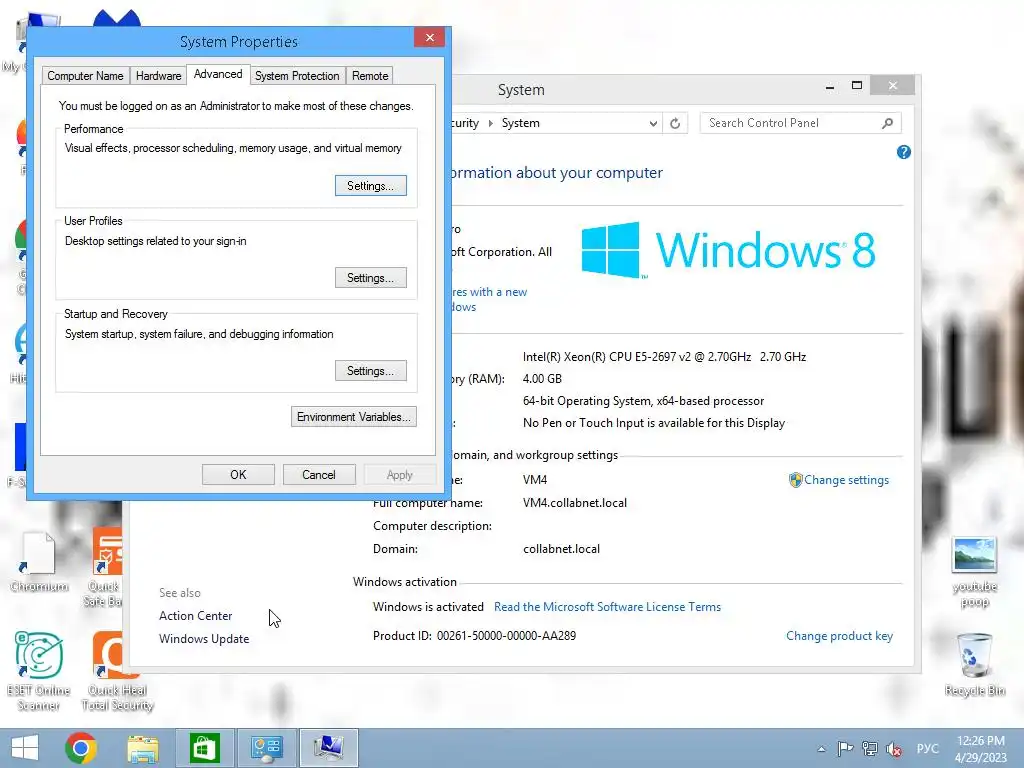This screenshot has width=1024, height=768.
Task: Open network tray icon
Action: click(x=869, y=748)
